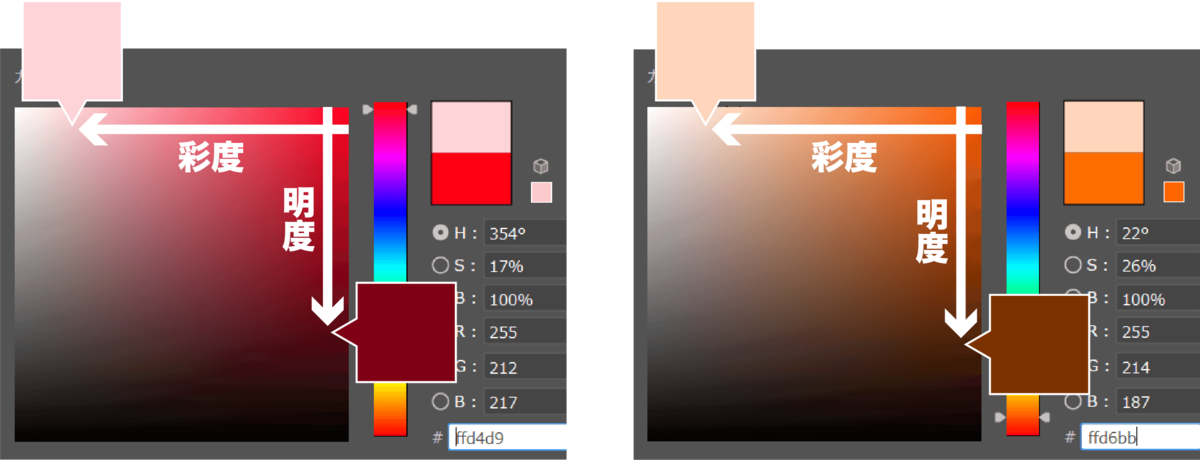Image resolution: width=1200 pixels, height=460 pixels.
Task: Click the hex field containing ffd6bb
Action: (x=1141, y=436)
